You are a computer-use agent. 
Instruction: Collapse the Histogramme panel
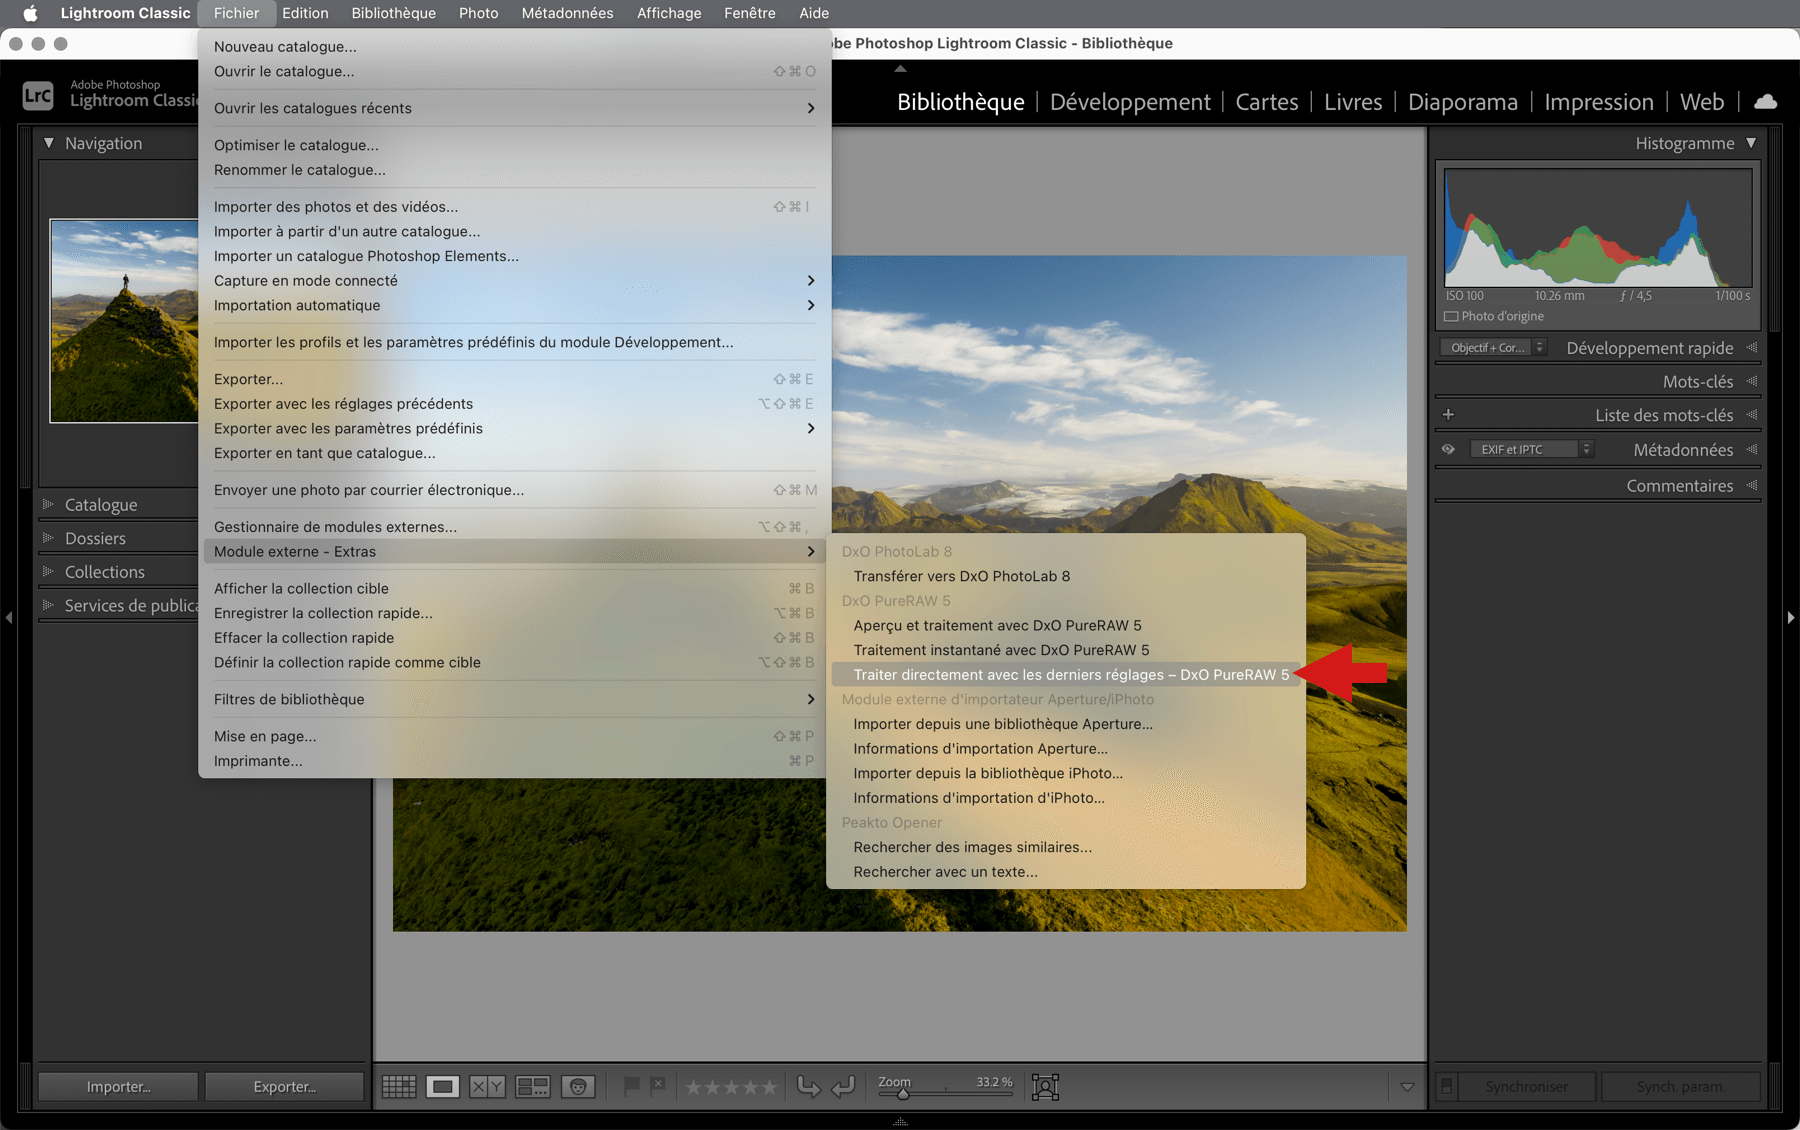coord(1751,143)
